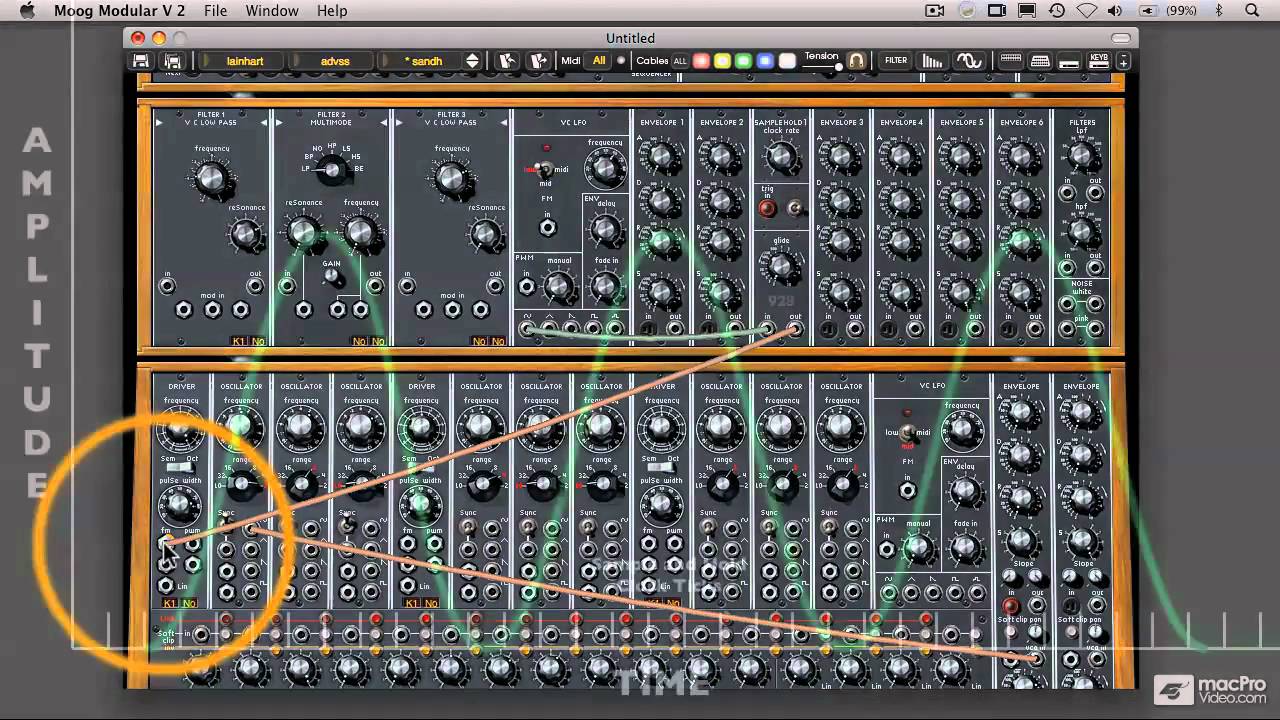Click the Save As preset icon

pyautogui.click(x=173, y=61)
